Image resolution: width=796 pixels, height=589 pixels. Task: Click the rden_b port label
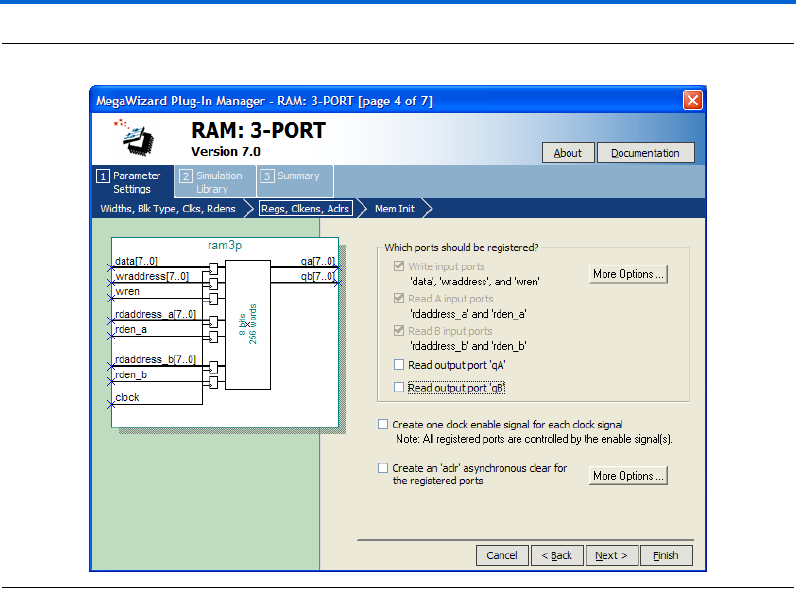point(131,374)
